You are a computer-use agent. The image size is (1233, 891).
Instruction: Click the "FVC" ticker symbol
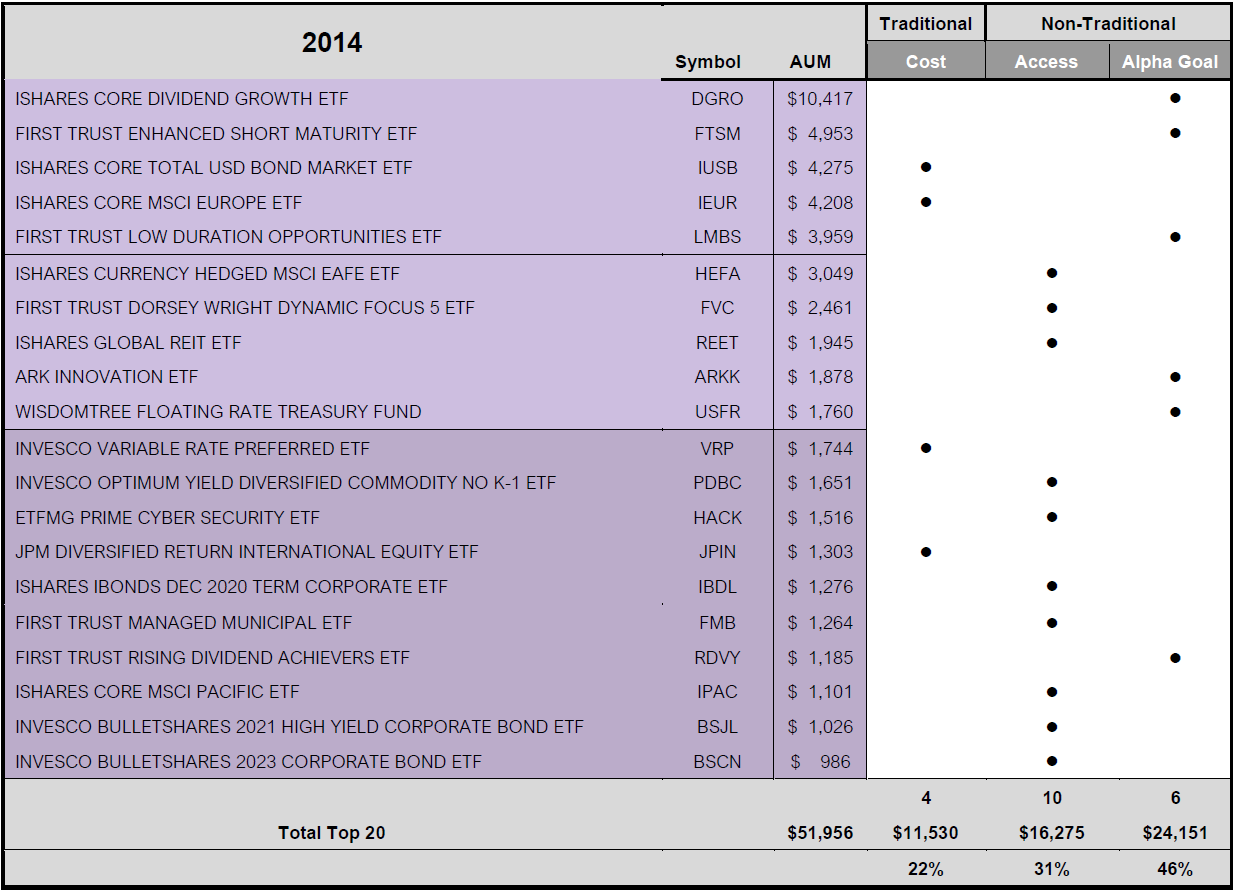coord(718,307)
